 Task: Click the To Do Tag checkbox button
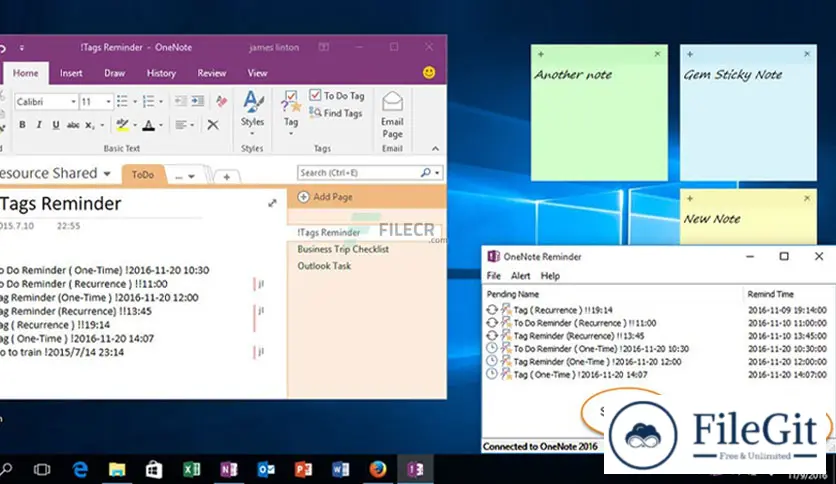(x=337, y=95)
